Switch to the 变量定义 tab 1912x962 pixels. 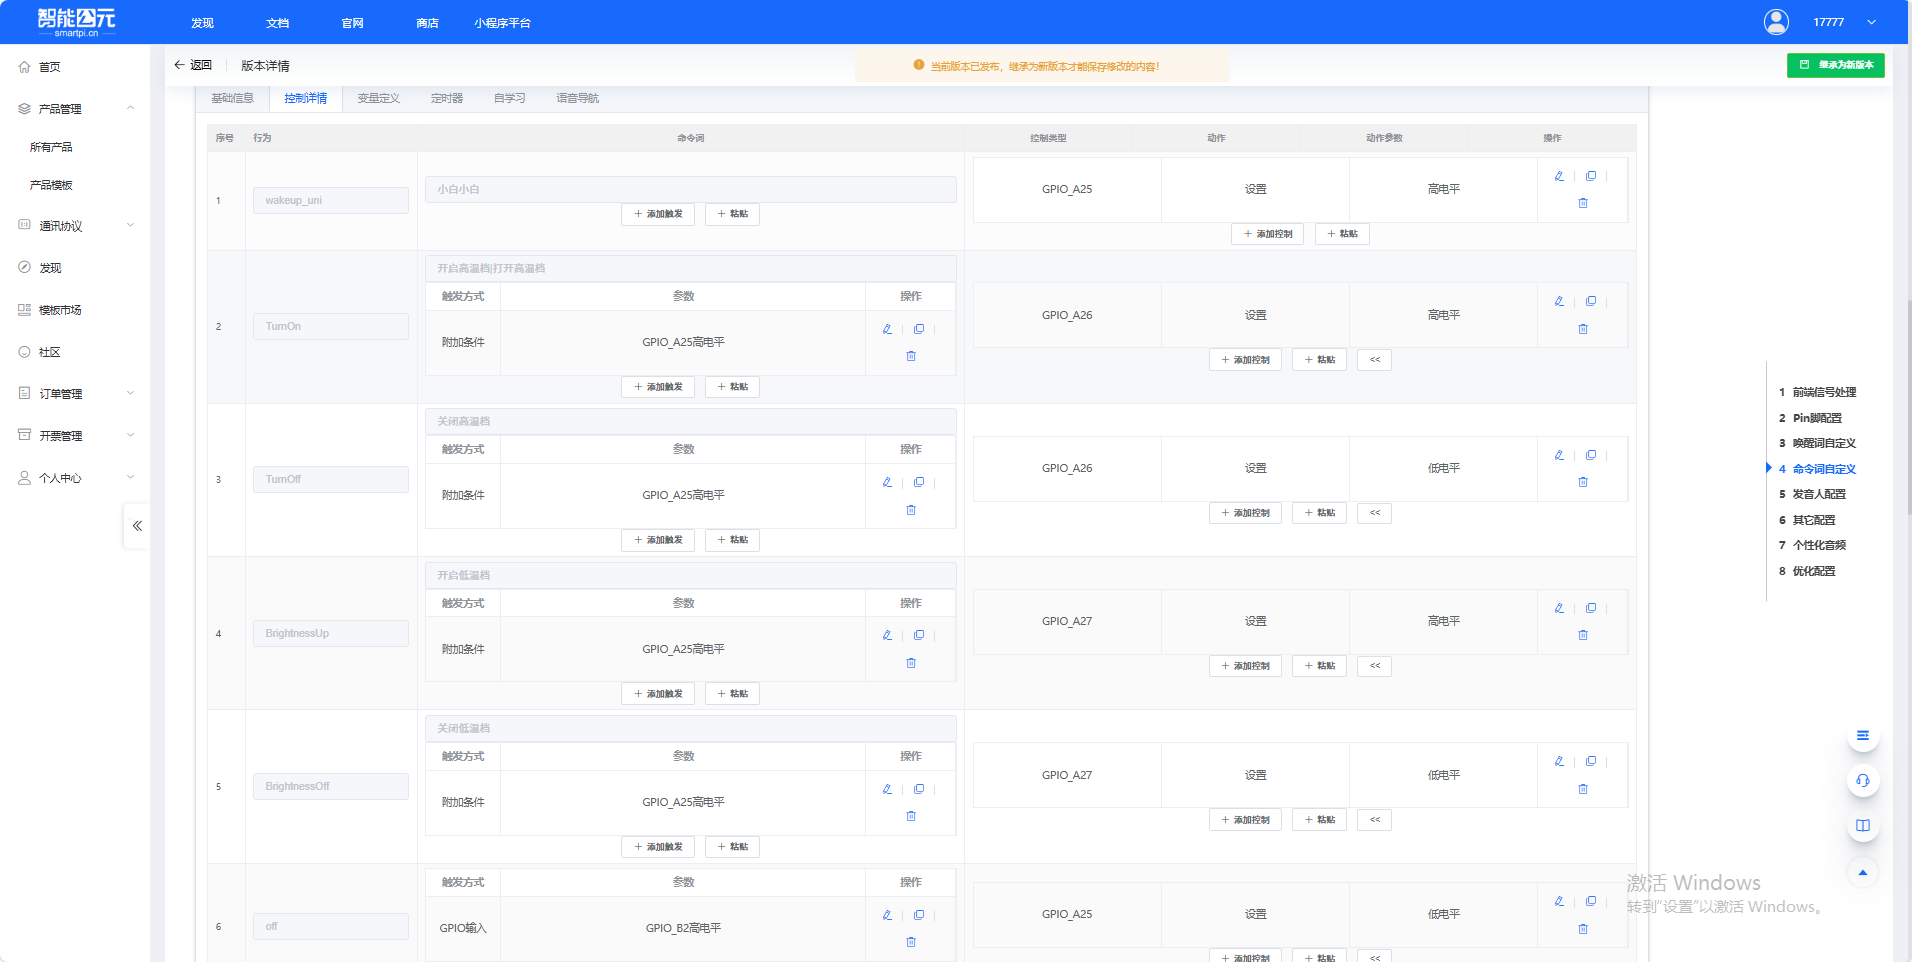click(378, 98)
